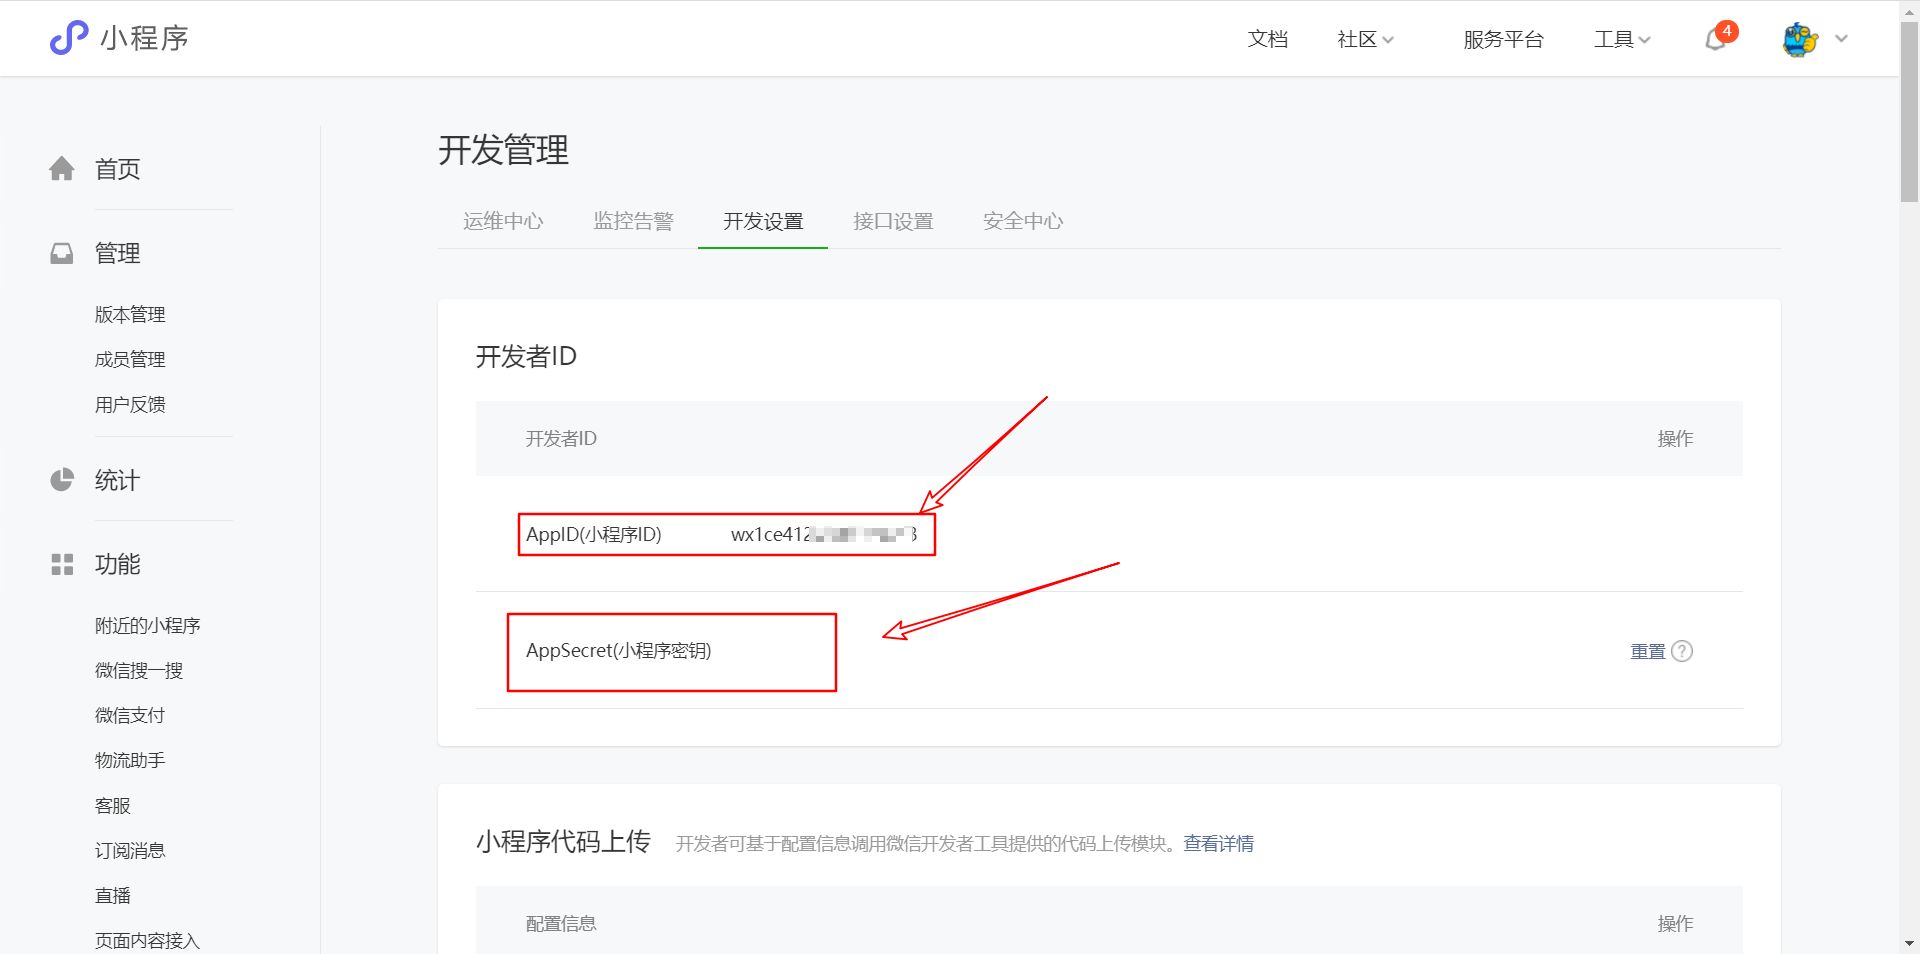Open the 服务平台 menu item
Viewport: 1920px width, 954px height.
coord(1503,39)
